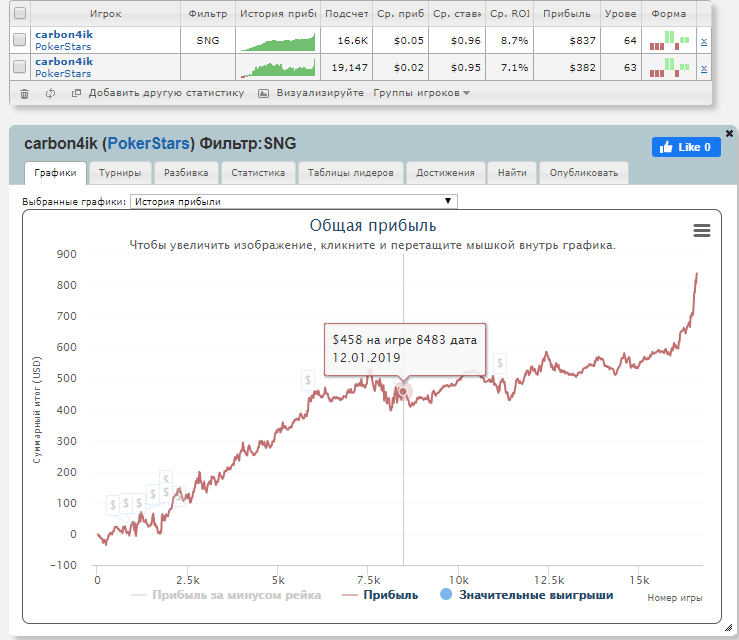Click the highlighted data point at game 8483
Screen dimensions: 739x640
tap(403, 391)
